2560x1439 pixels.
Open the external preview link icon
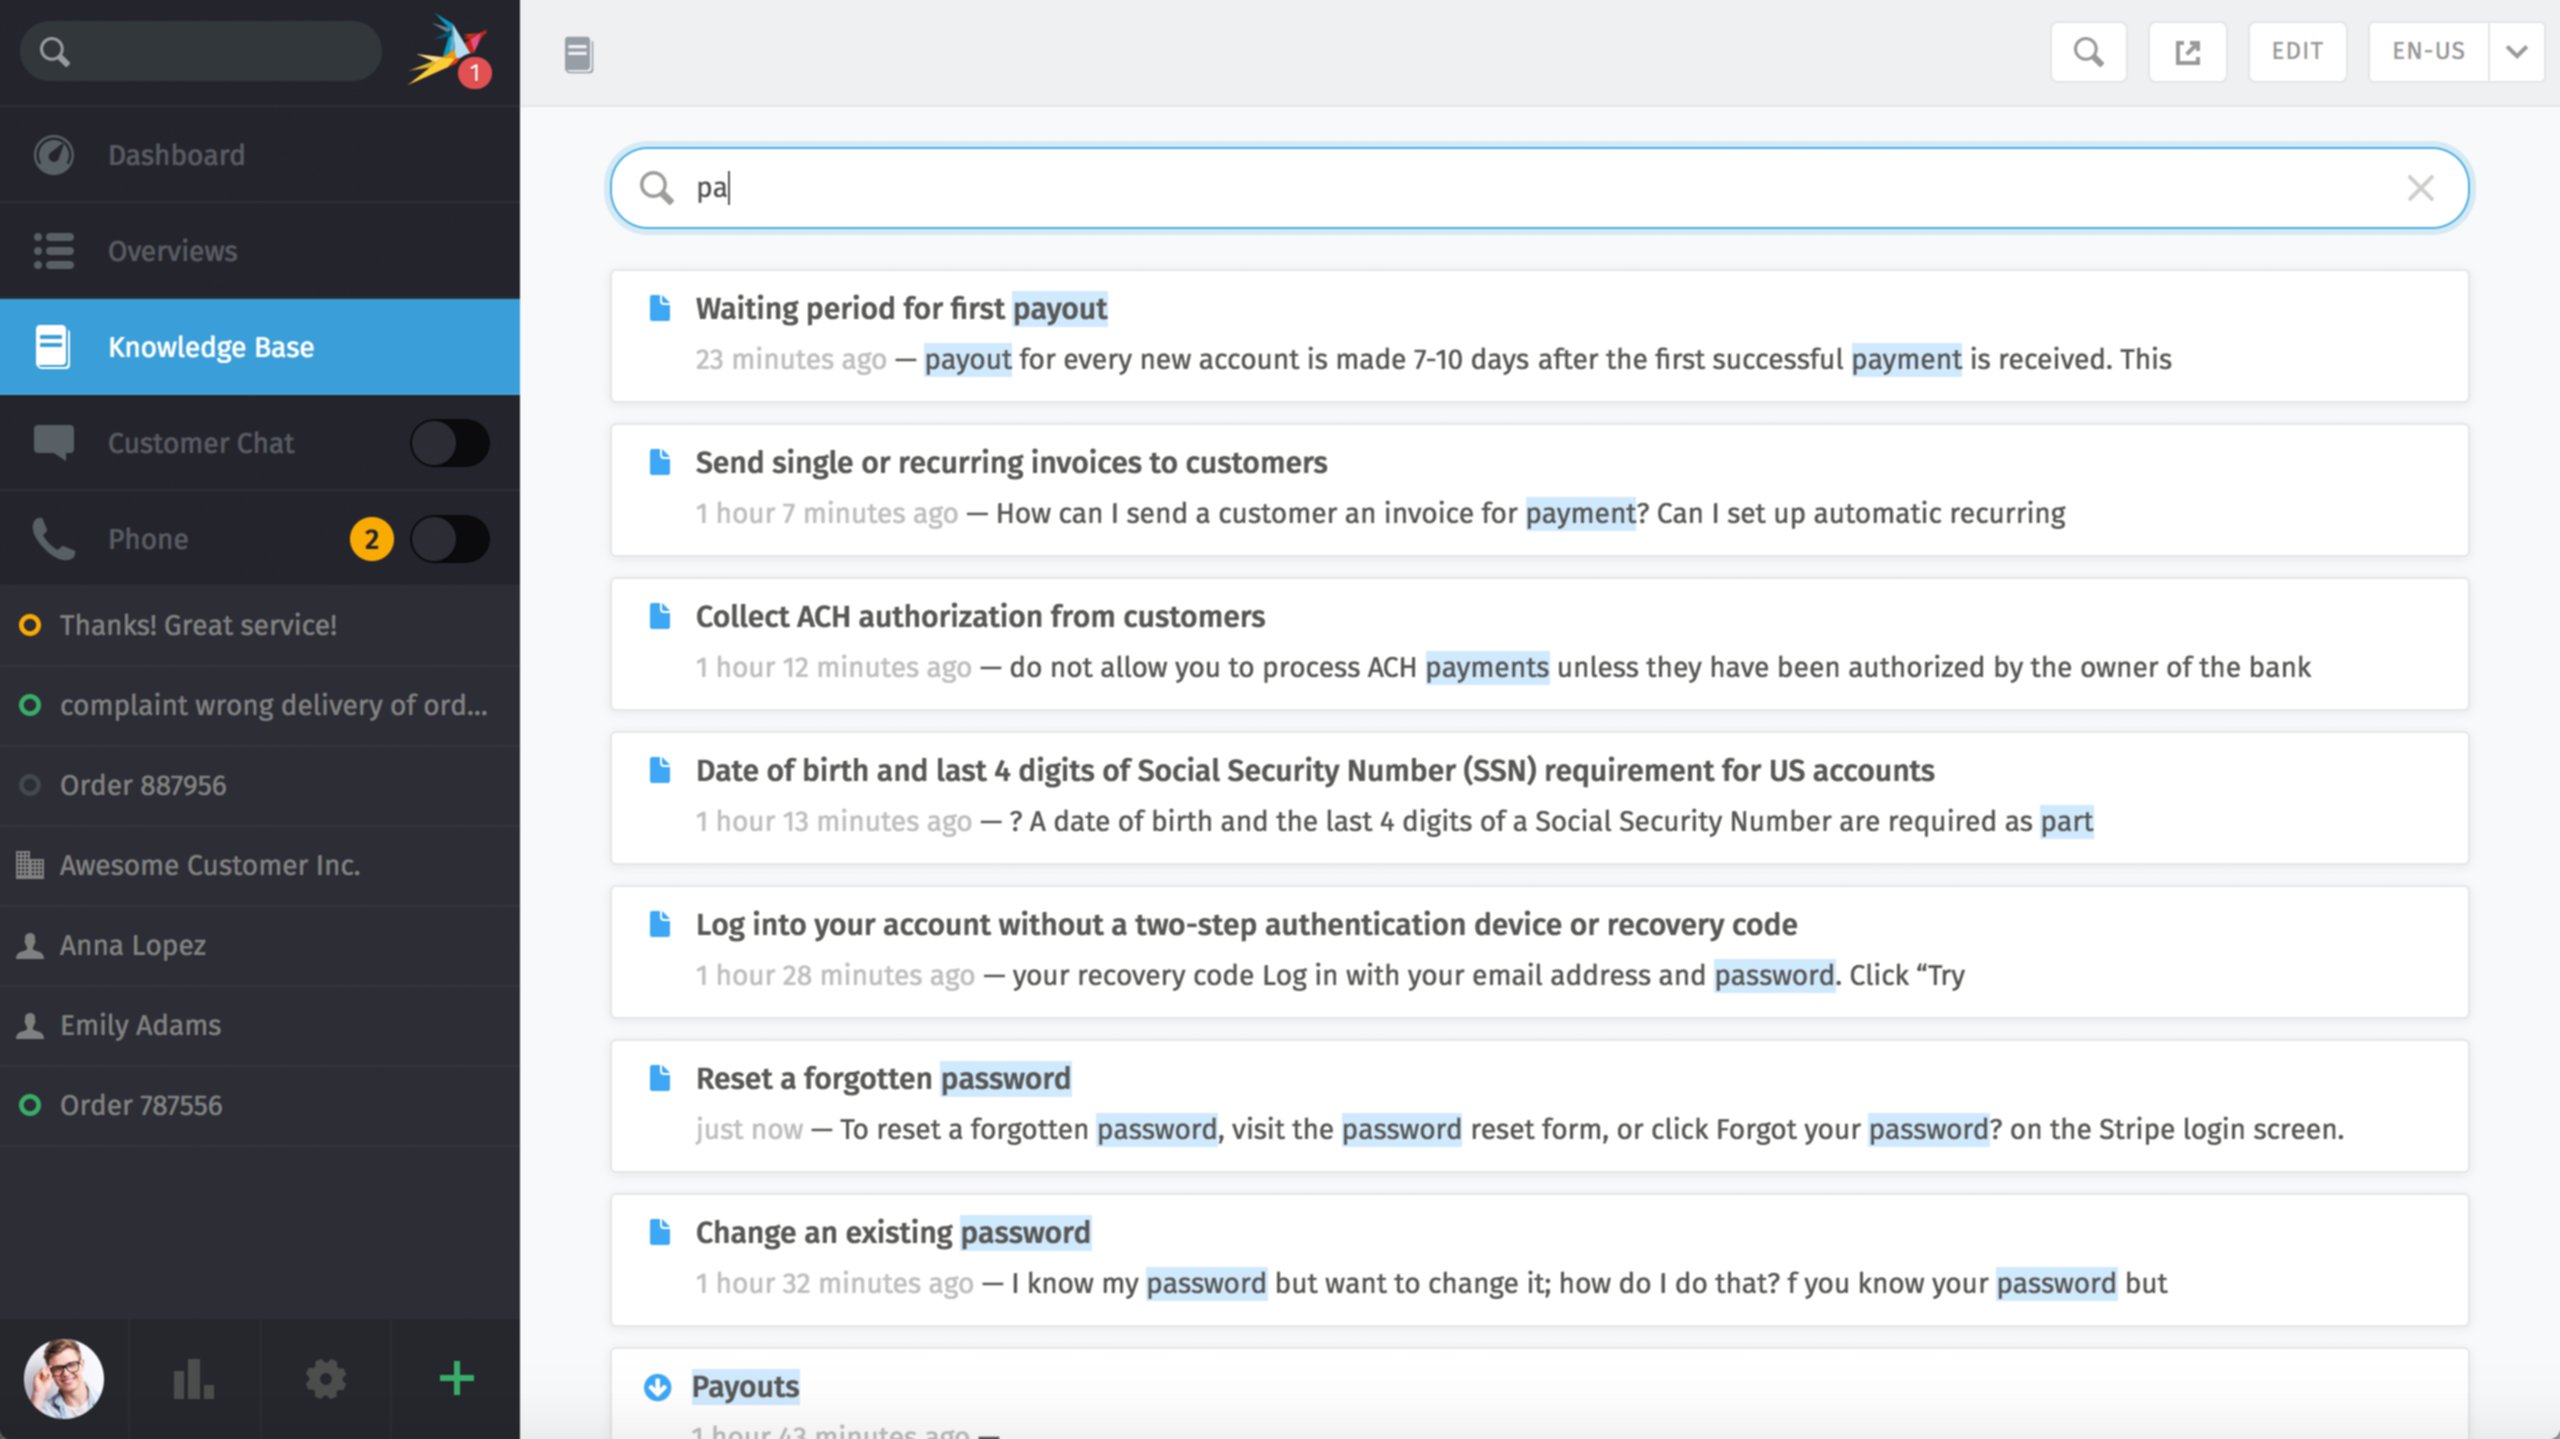click(2187, 52)
